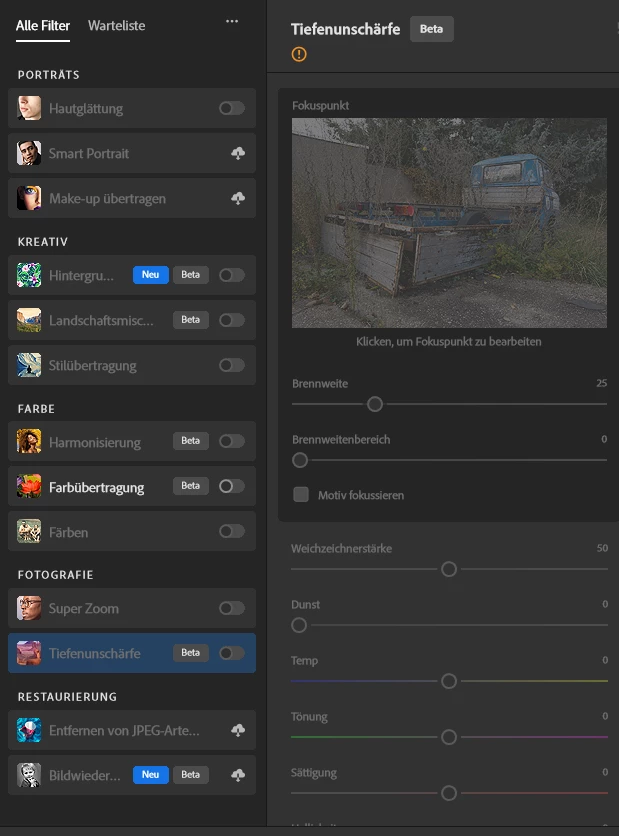Screen dimensions: 619x836
Task: Select the Färben filter name
Action: 69,532
